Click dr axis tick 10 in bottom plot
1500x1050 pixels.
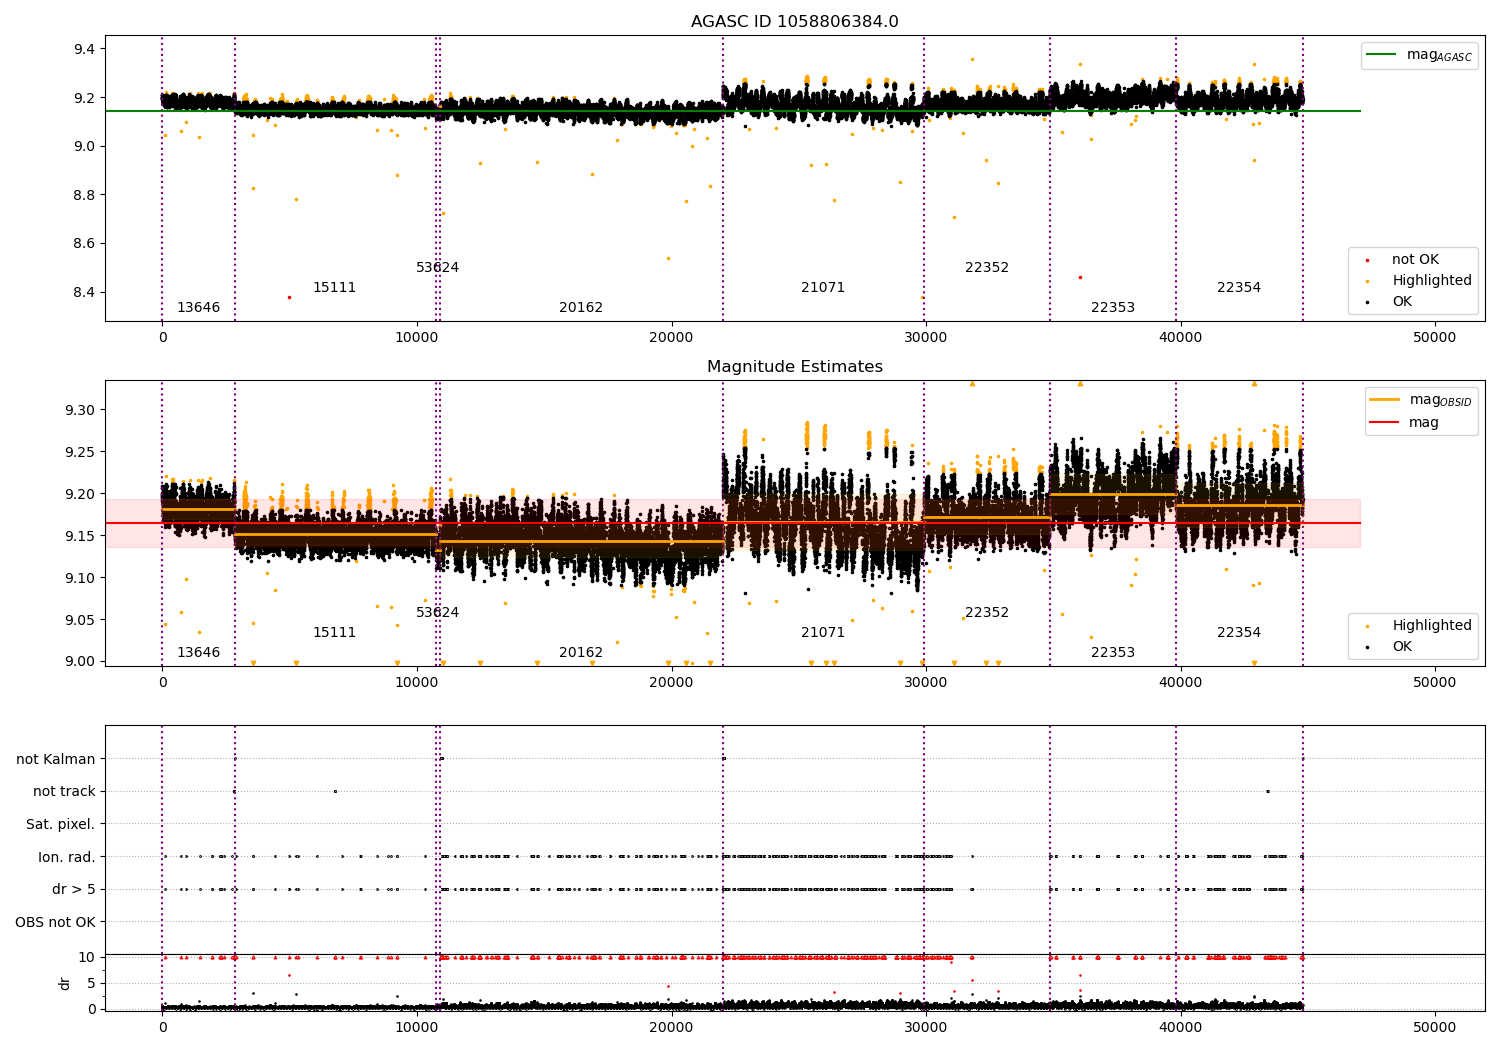(87, 957)
